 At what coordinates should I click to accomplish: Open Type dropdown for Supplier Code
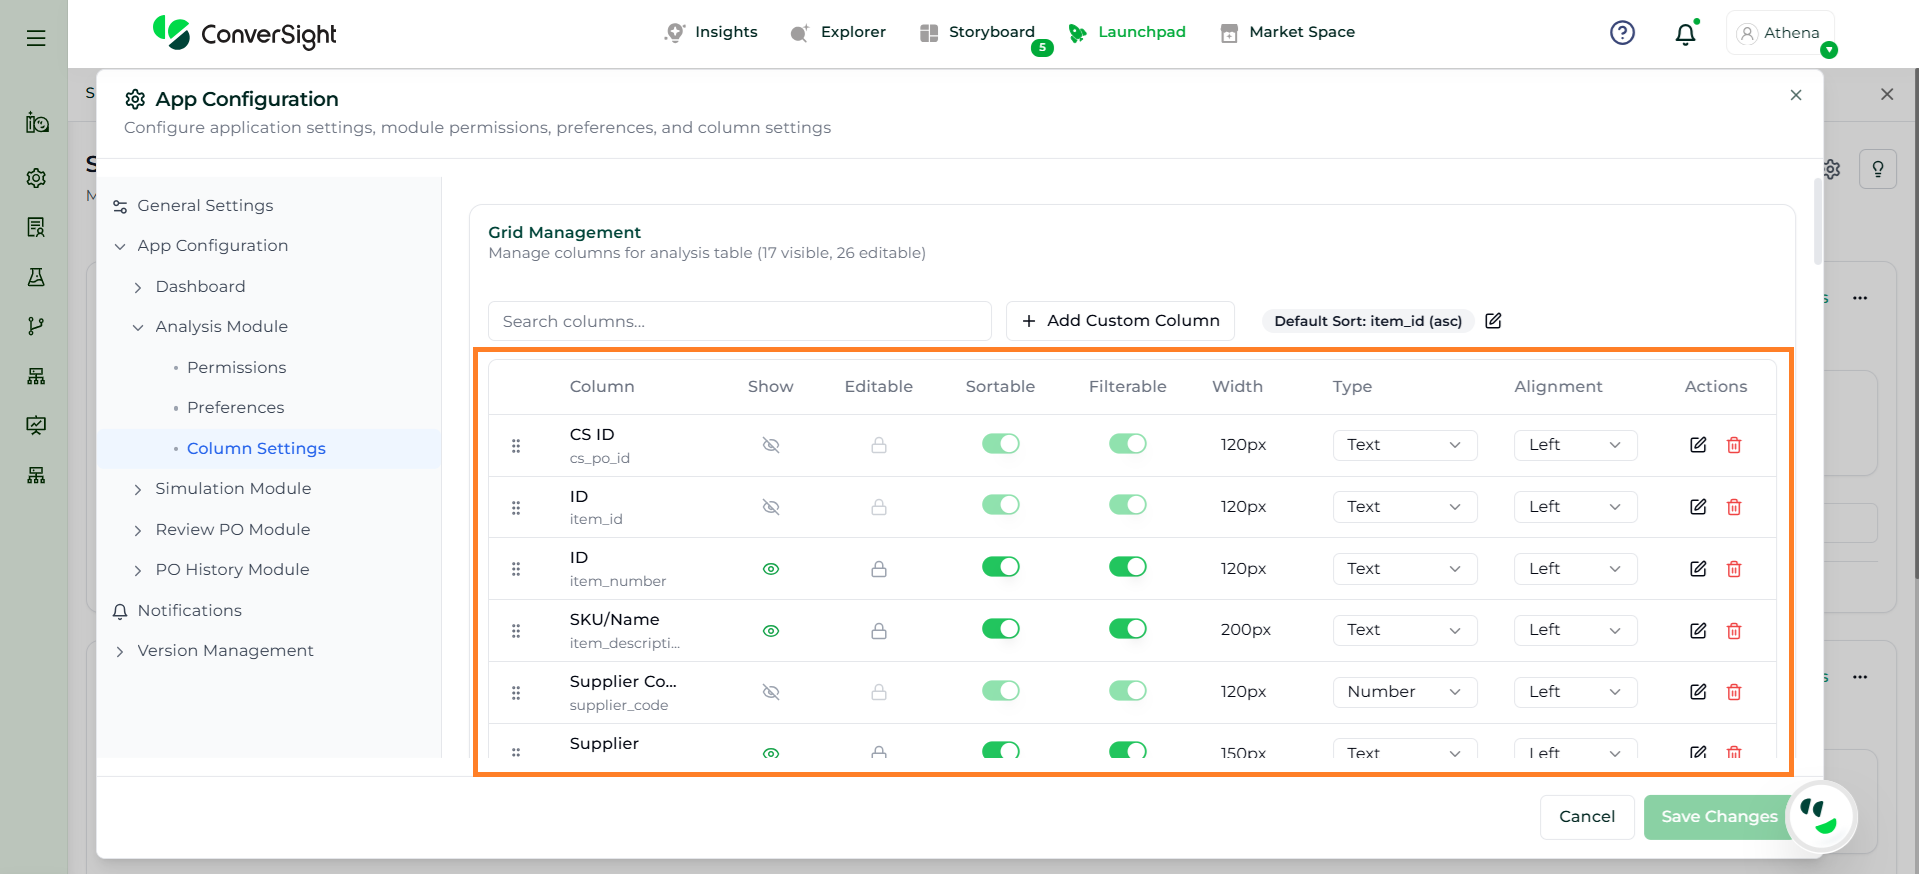1404,692
